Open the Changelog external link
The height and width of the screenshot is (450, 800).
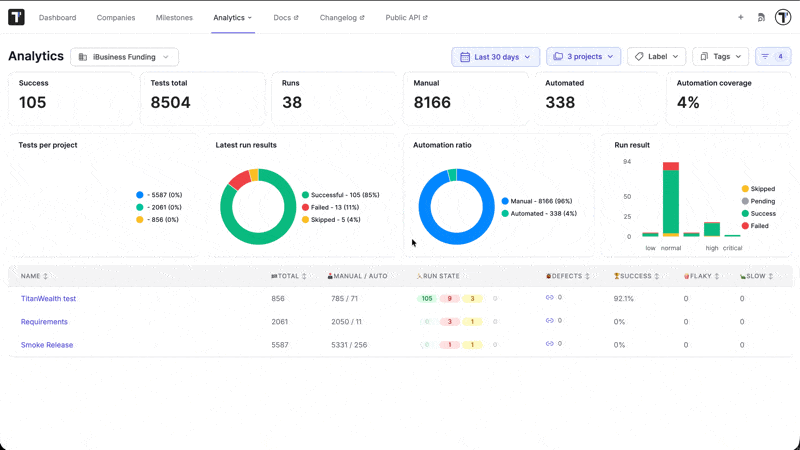point(342,17)
